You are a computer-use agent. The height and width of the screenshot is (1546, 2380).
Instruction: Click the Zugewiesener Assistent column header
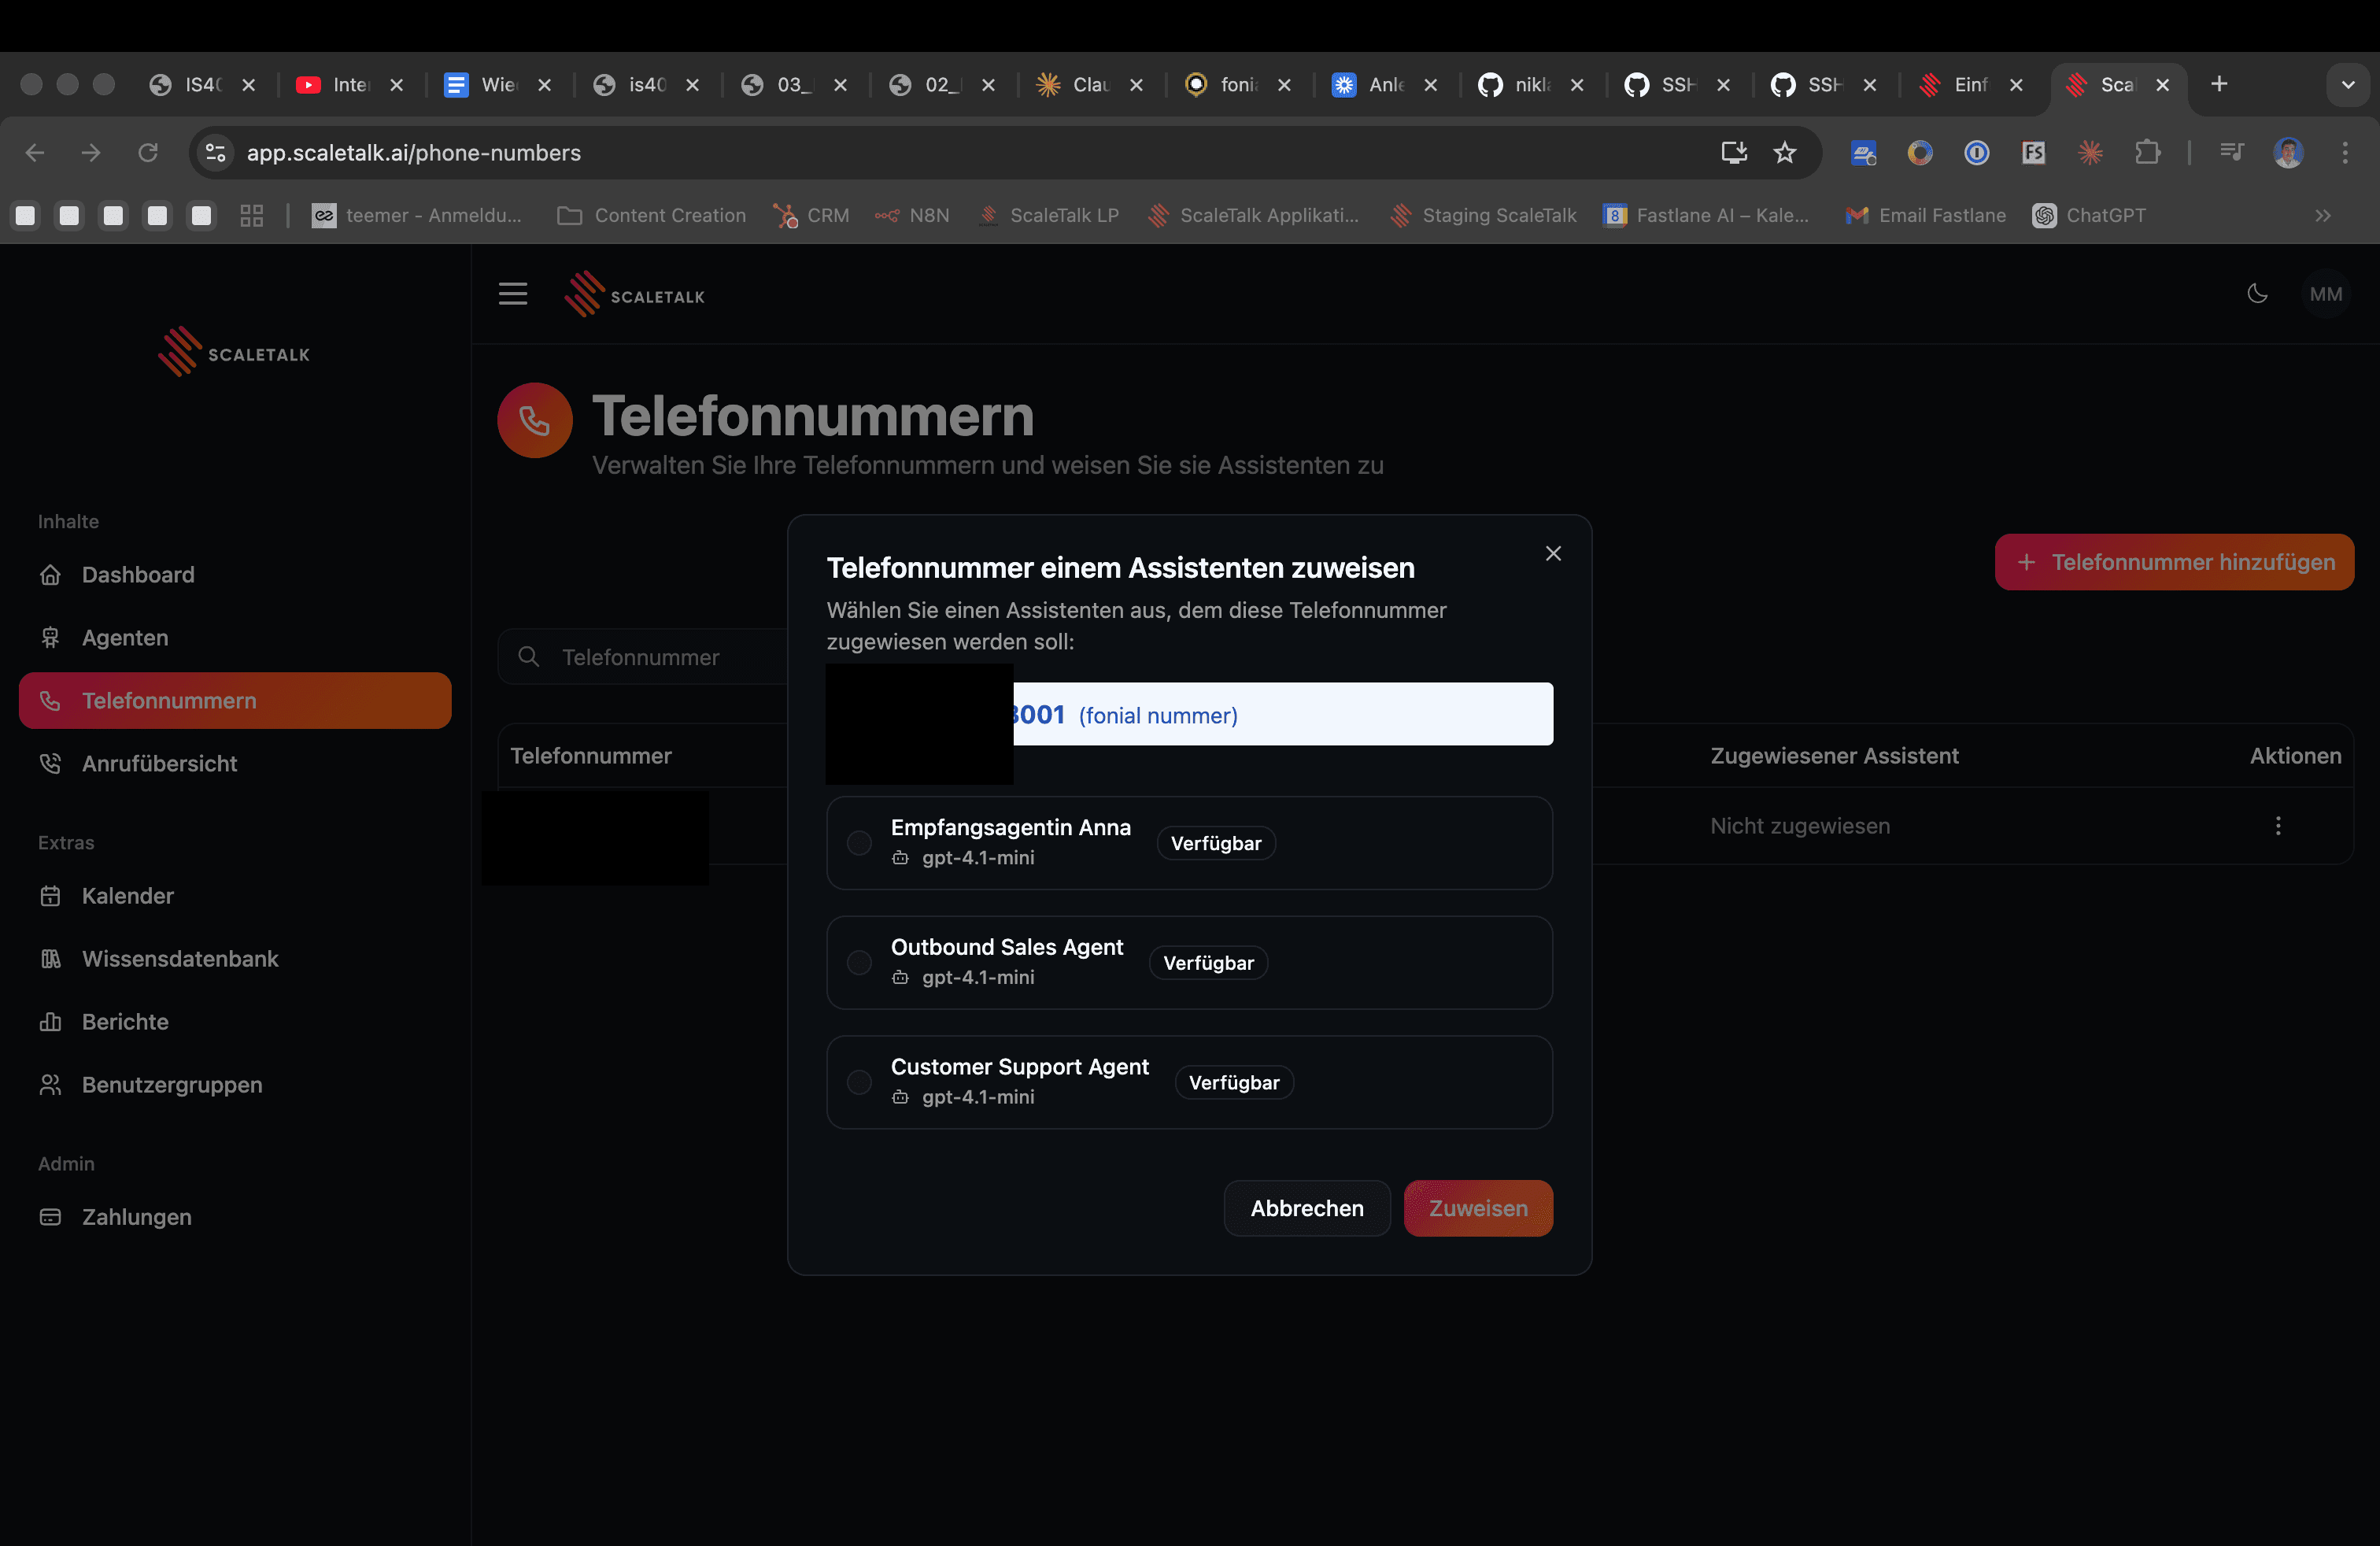[x=1834, y=756]
